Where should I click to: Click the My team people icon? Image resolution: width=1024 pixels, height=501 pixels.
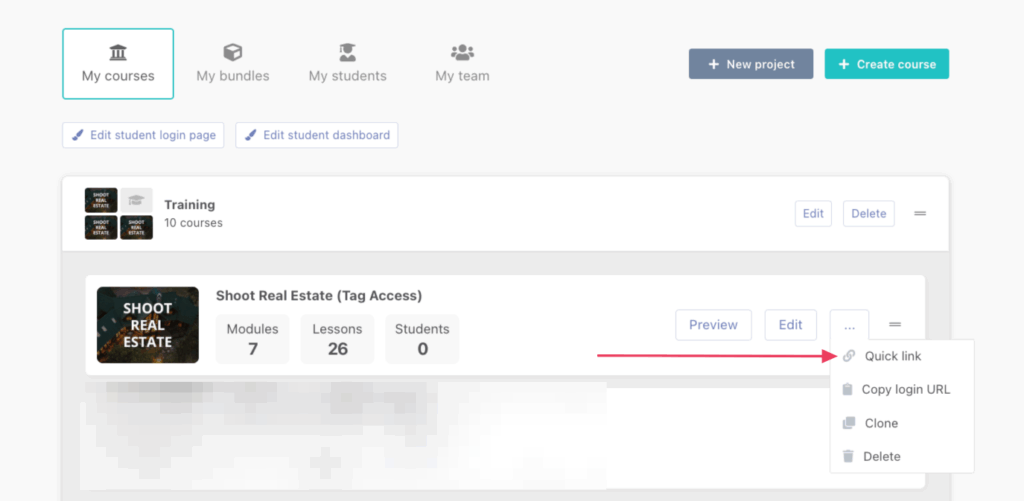(462, 52)
